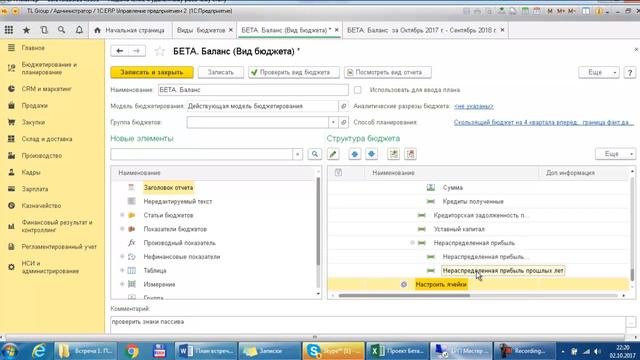Click into the Наименование input field
640x360 pixels.
click(x=253, y=90)
